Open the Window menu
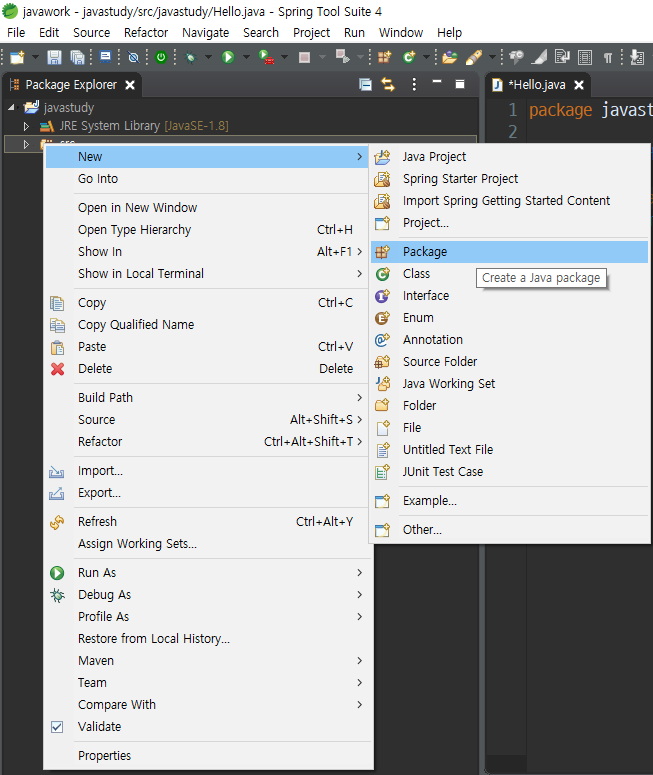The image size is (653, 775). 401,33
